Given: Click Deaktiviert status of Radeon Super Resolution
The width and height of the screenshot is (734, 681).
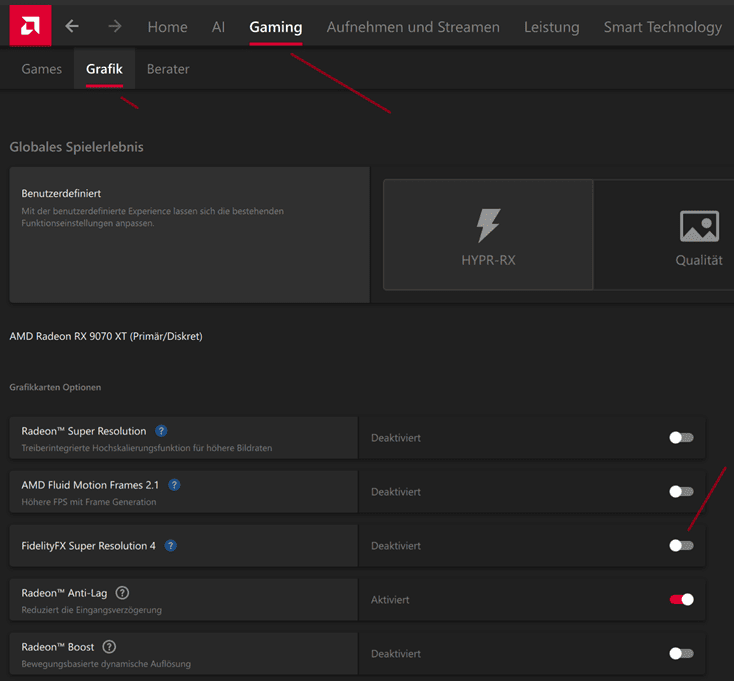Looking at the screenshot, I should point(396,438).
